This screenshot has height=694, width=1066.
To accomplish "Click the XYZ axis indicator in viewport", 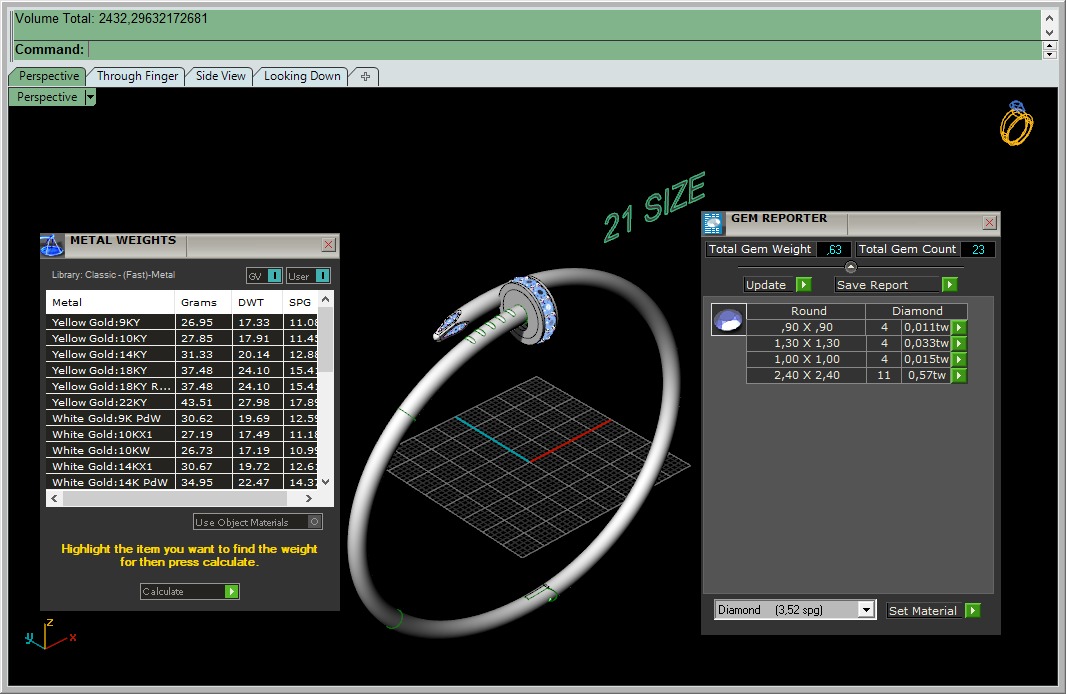I will (50, 635).
